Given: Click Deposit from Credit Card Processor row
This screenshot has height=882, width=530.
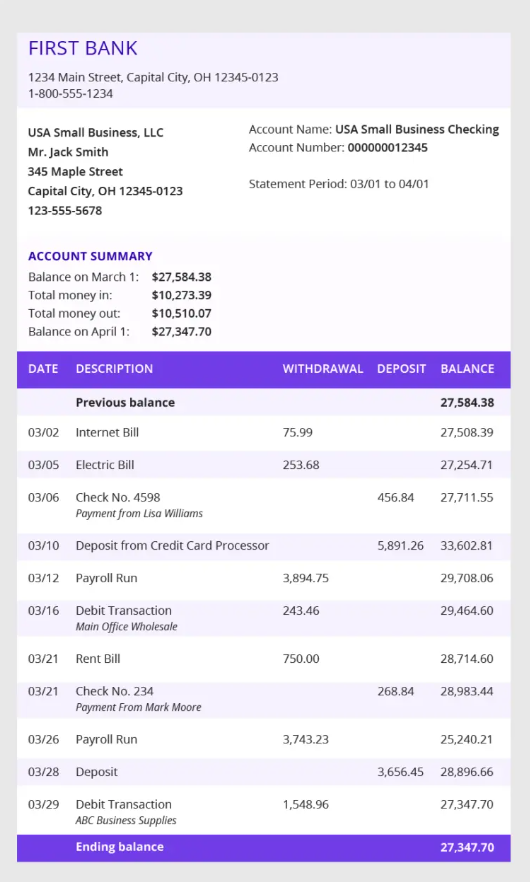Looking at the screenshot, I should point(264,546).
